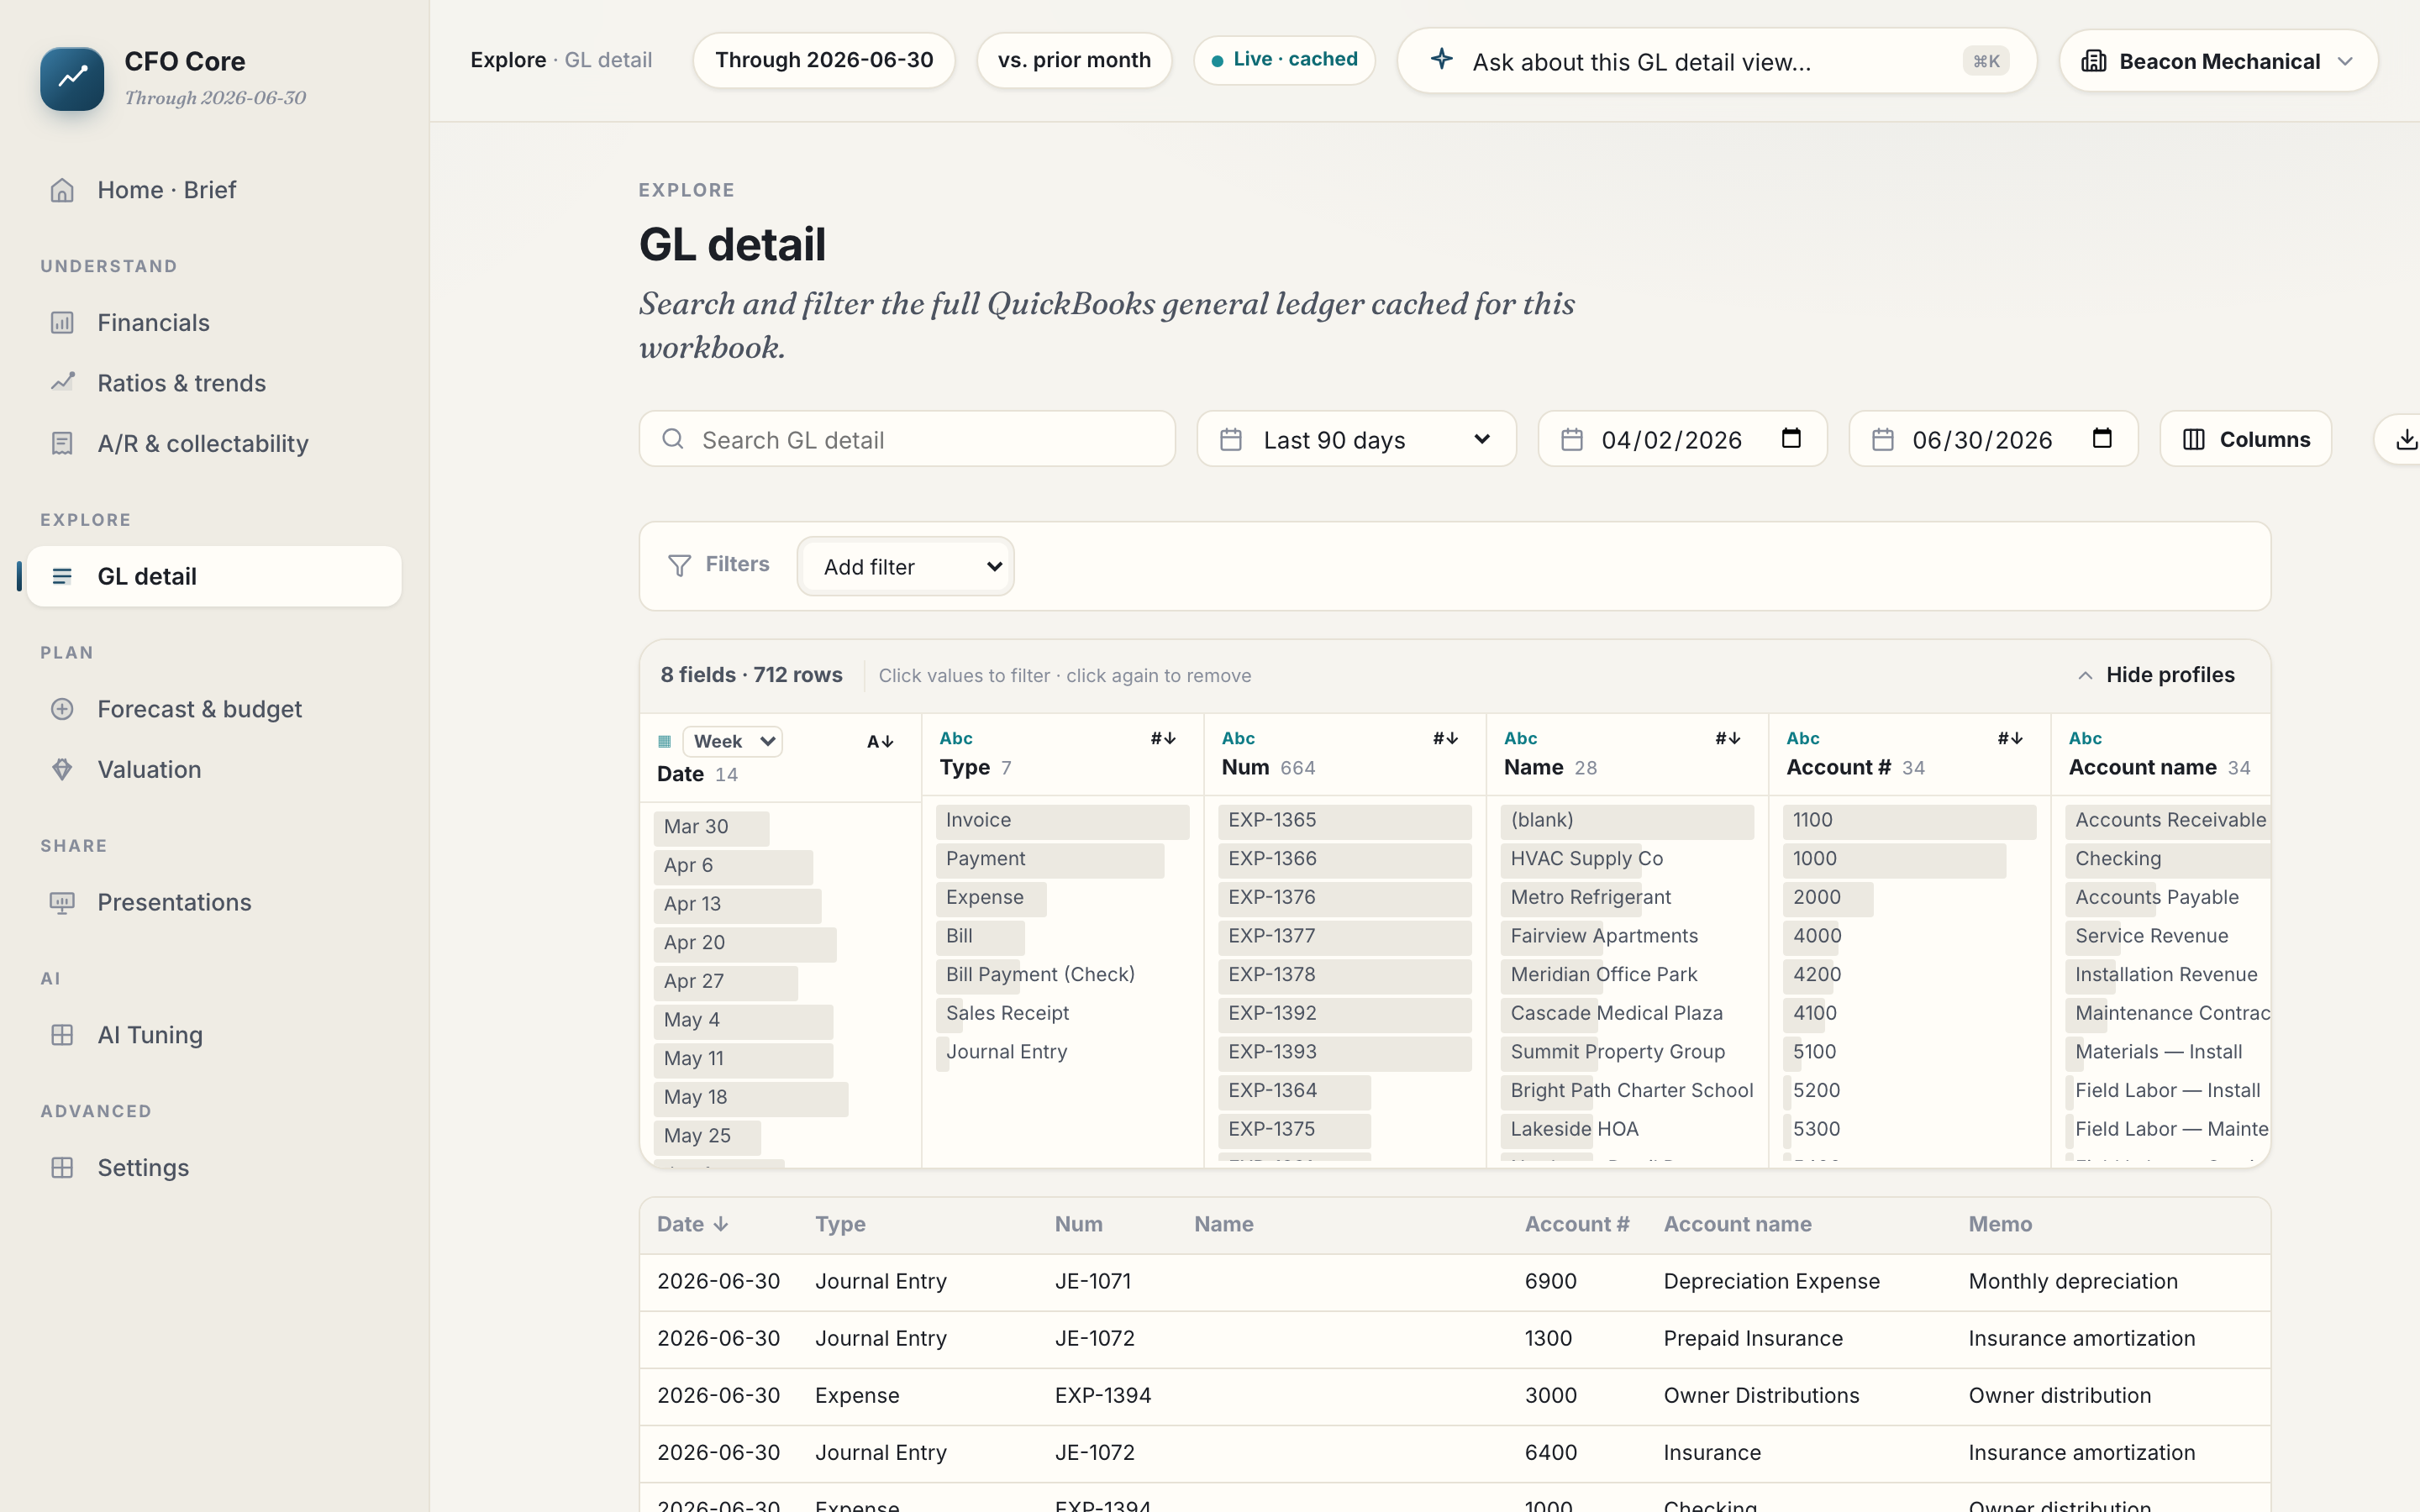Click the AI Tuning grid icon
The image size is (2420, 1512).
62,1035
